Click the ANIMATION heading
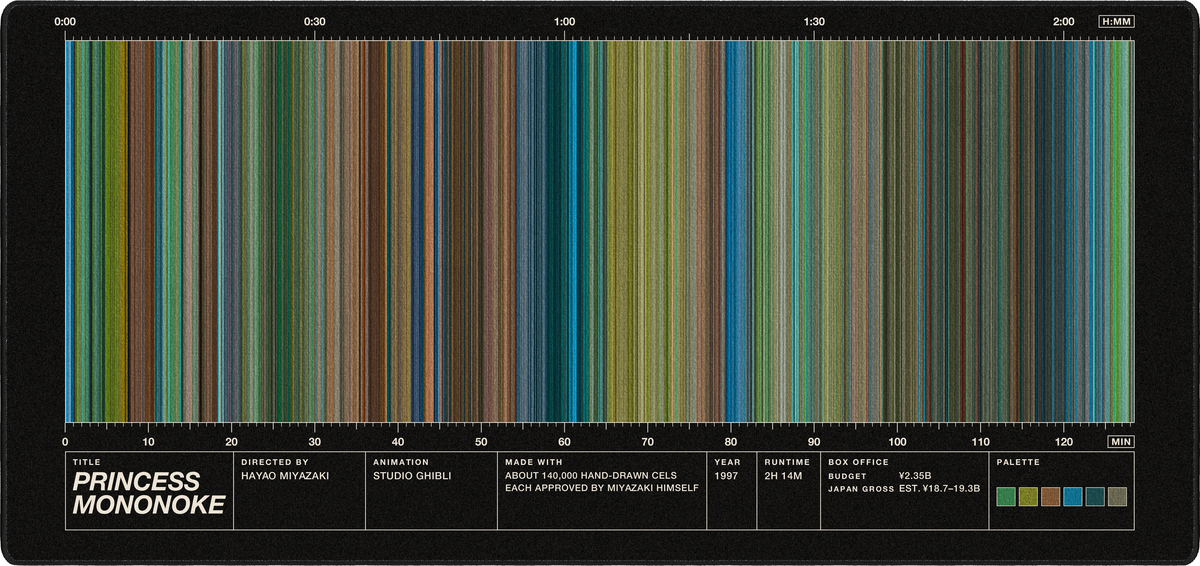This screenshot has width=1200, height=566. point(401,462)
